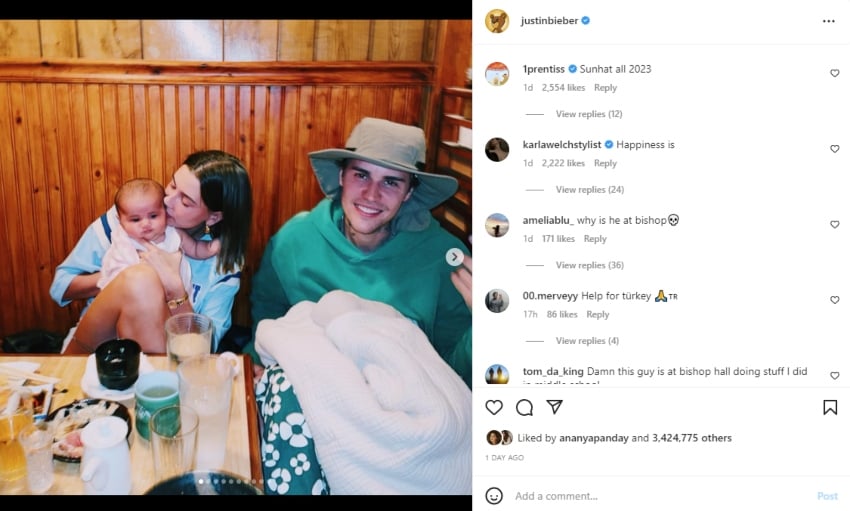Expand View replies (36)
The height and width of the screenshot is (511, 850).
coord(589,265)
